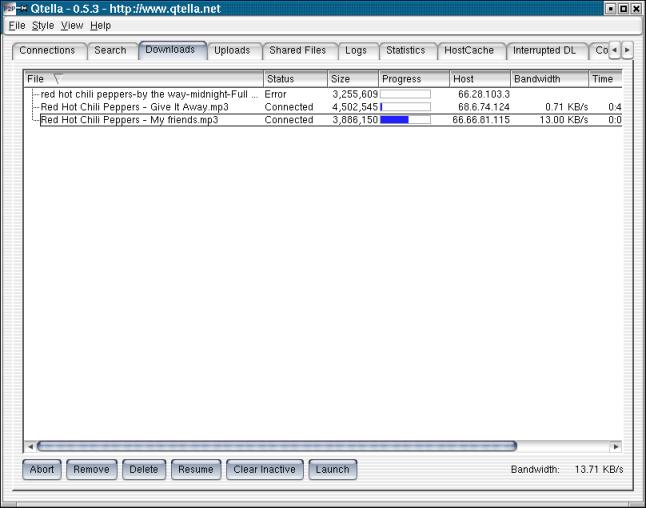Click horizontal scrollbar left arrow

30,447
